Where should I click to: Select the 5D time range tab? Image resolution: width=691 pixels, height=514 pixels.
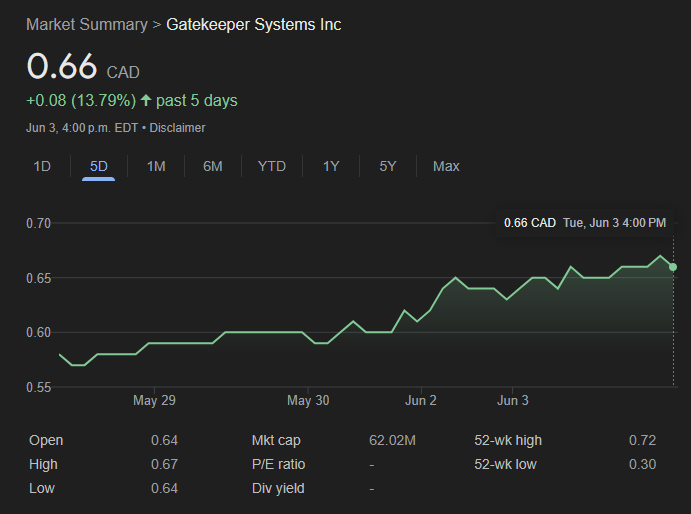tap(99, 166)
